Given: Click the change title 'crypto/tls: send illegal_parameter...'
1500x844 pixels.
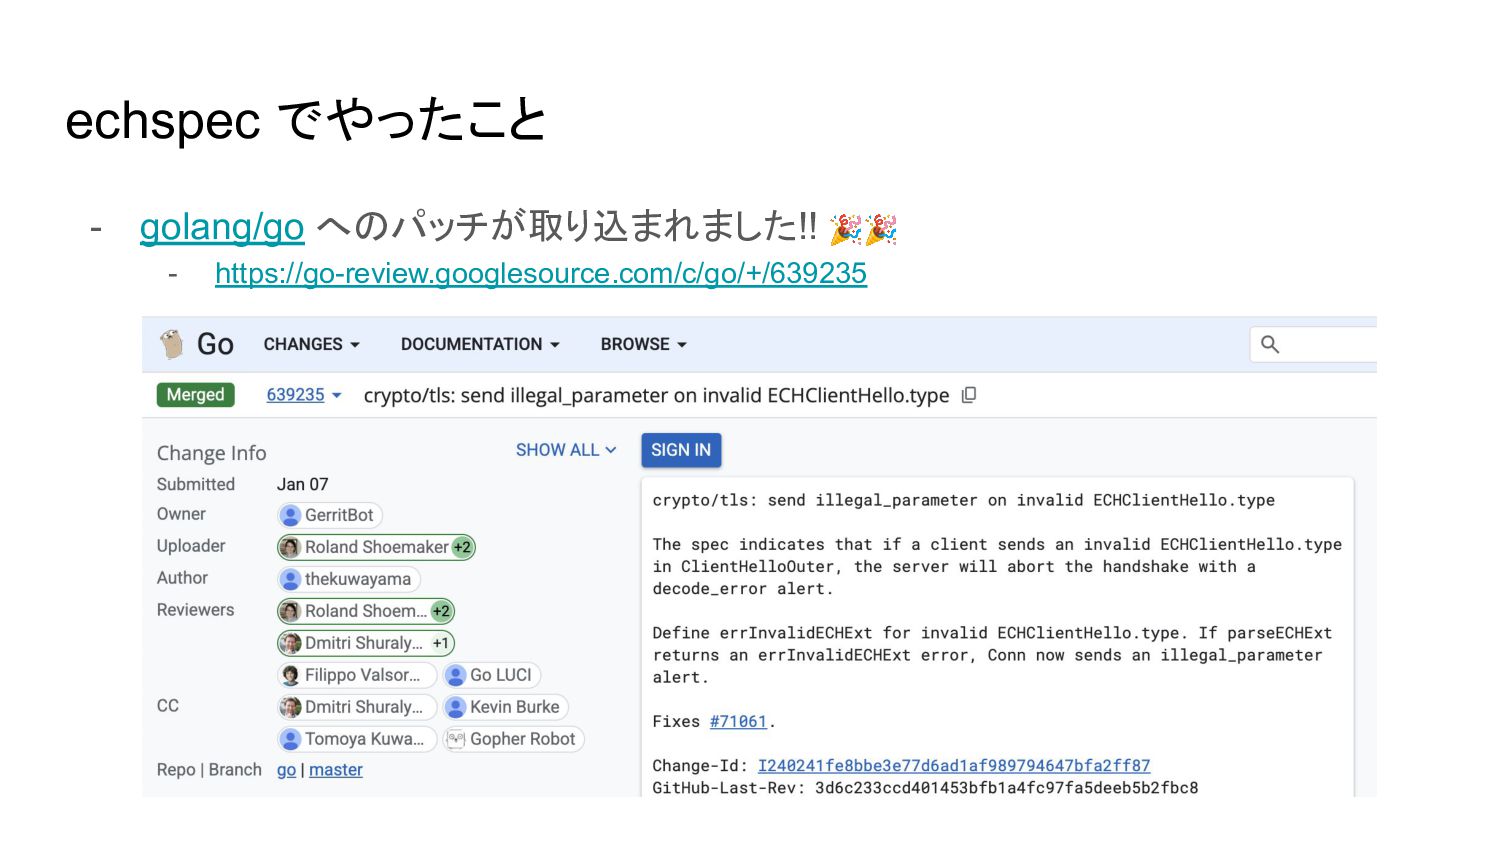Looking at the screenshot, I should pos(656,395).
